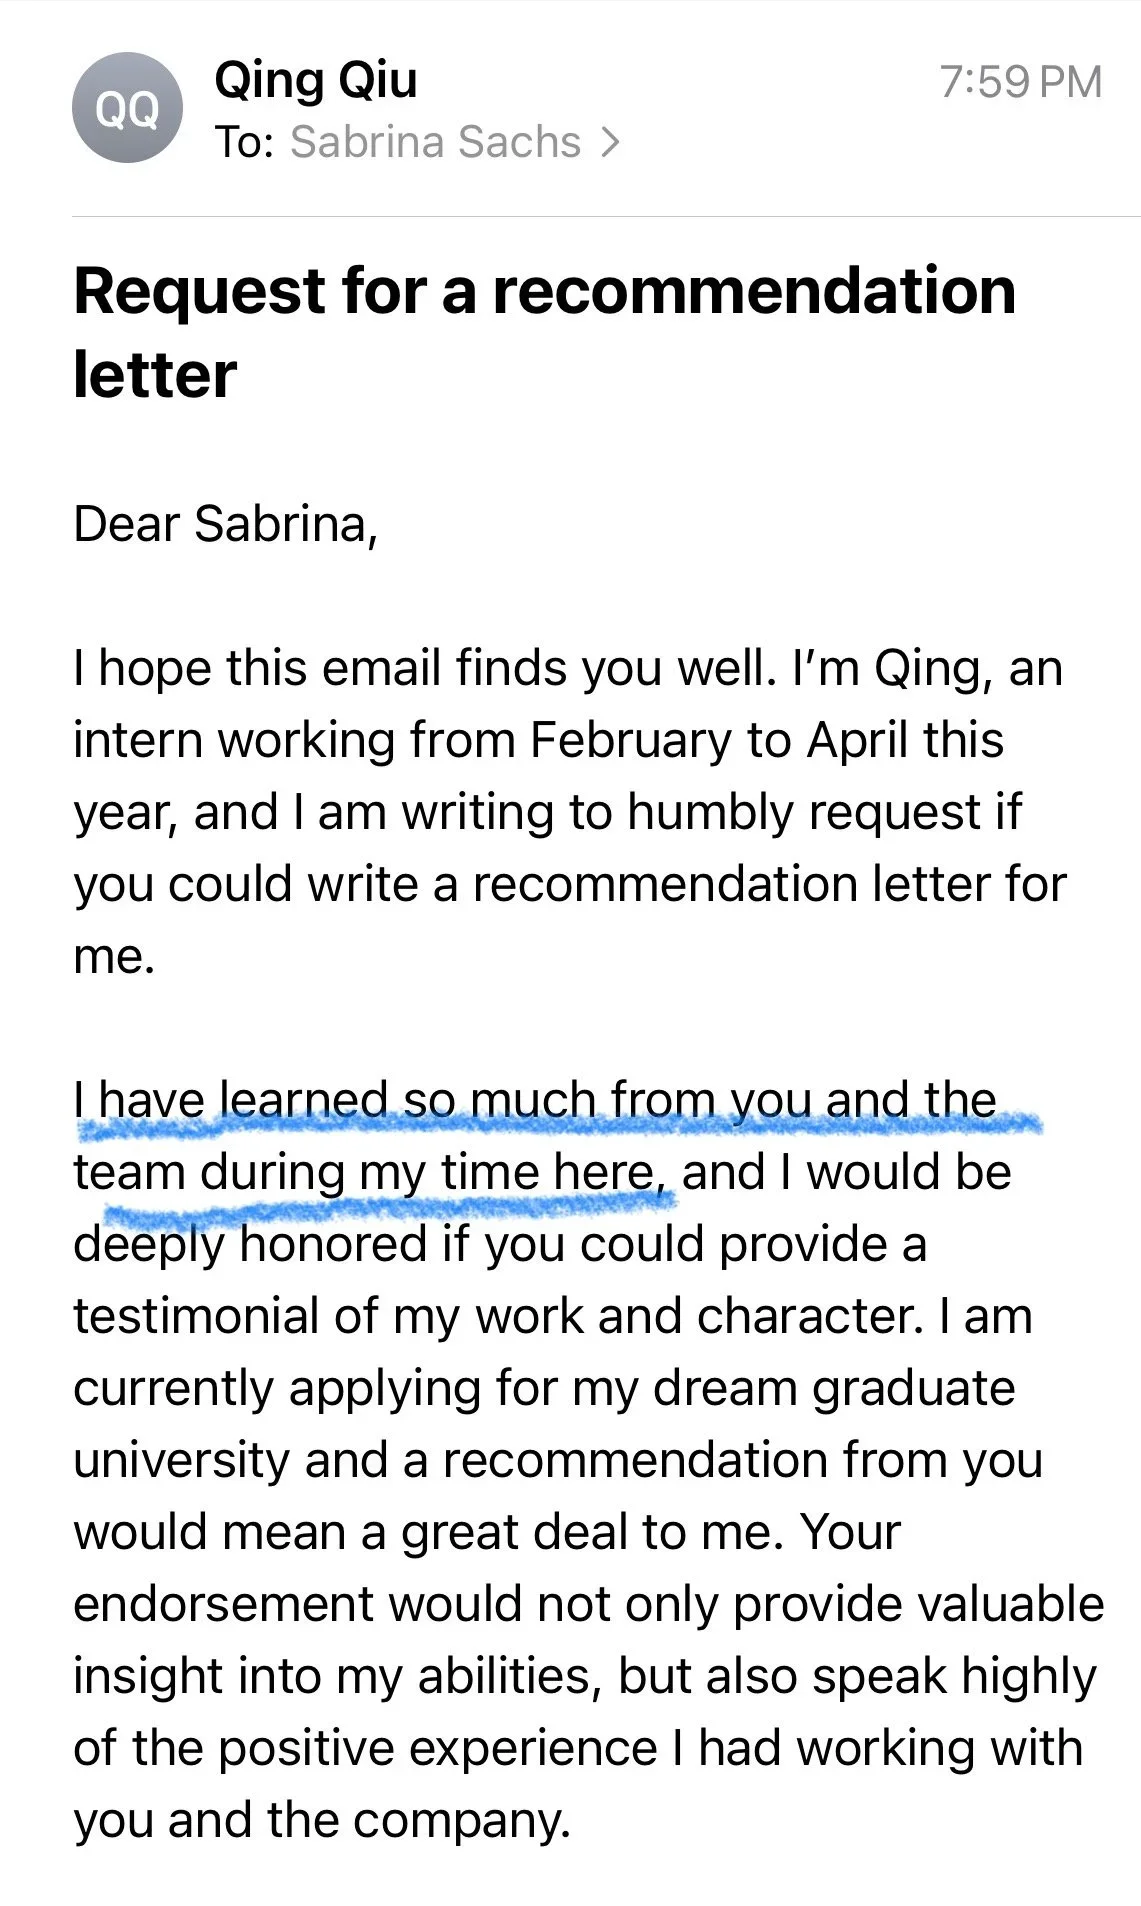
Task: Click the 'Dear Sabrina,' greeting line
Action: click(226, 524)
